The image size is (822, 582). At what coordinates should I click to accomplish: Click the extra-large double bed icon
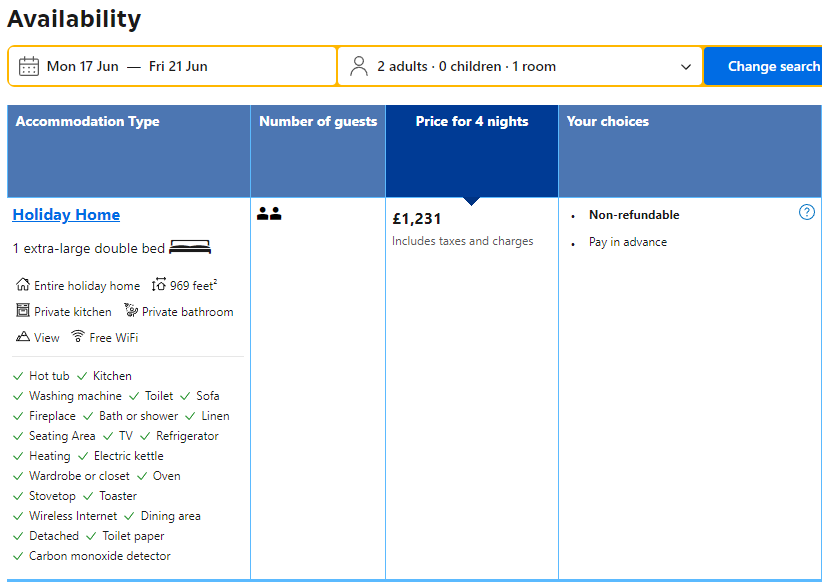click(x=190, y=247)
